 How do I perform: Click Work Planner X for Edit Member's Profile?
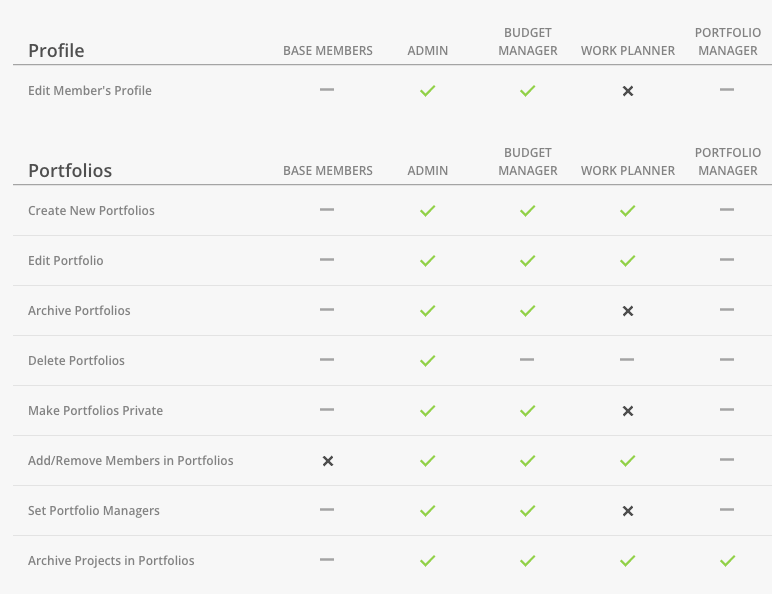628,91
